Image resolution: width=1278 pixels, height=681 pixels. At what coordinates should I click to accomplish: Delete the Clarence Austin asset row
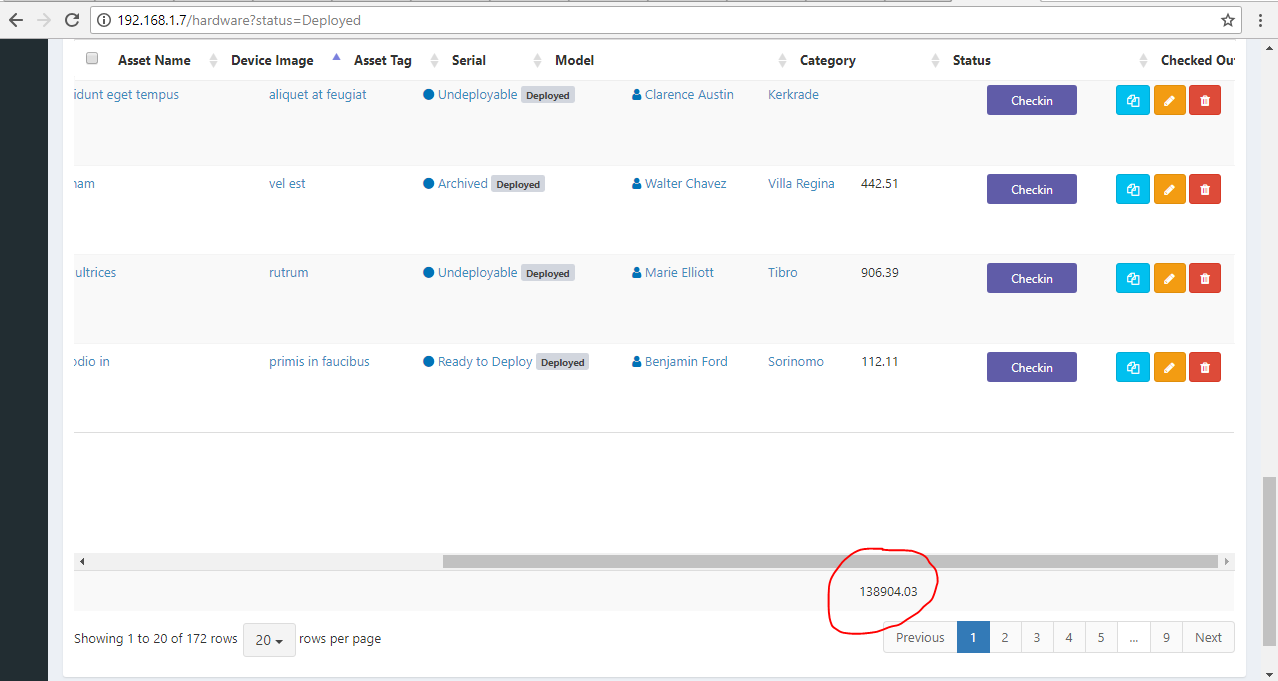(1205, 100)
